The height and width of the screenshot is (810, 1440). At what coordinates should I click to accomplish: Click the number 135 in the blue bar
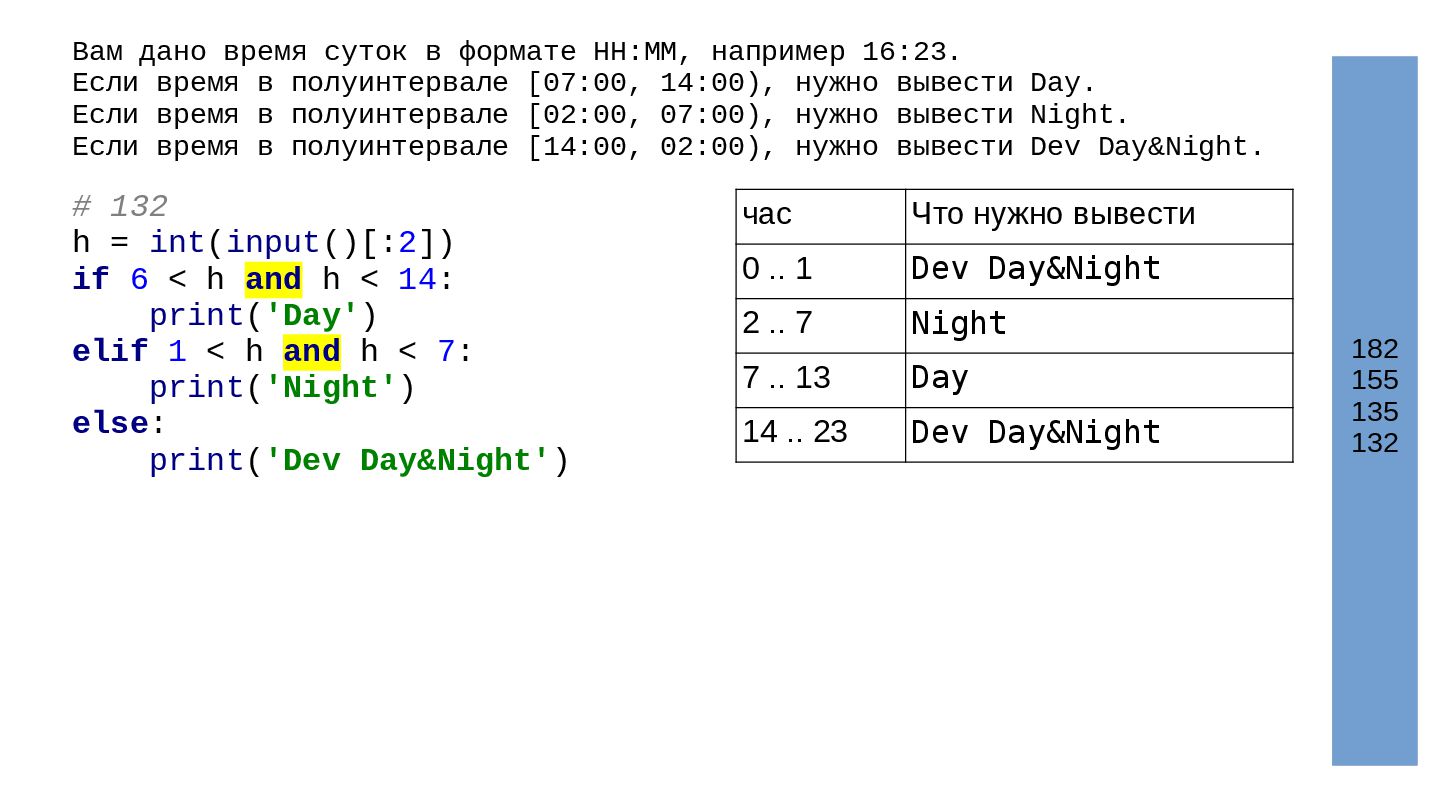[x=1375, y=412]
